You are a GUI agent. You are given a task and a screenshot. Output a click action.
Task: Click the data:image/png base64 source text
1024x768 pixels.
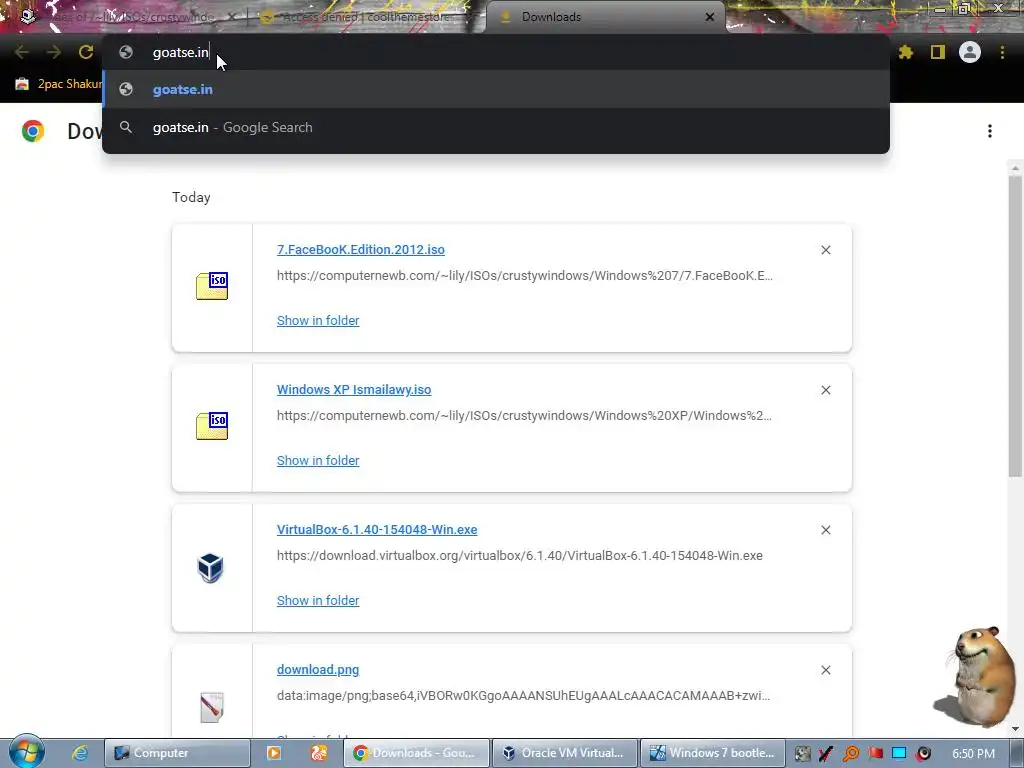point(523,696)
